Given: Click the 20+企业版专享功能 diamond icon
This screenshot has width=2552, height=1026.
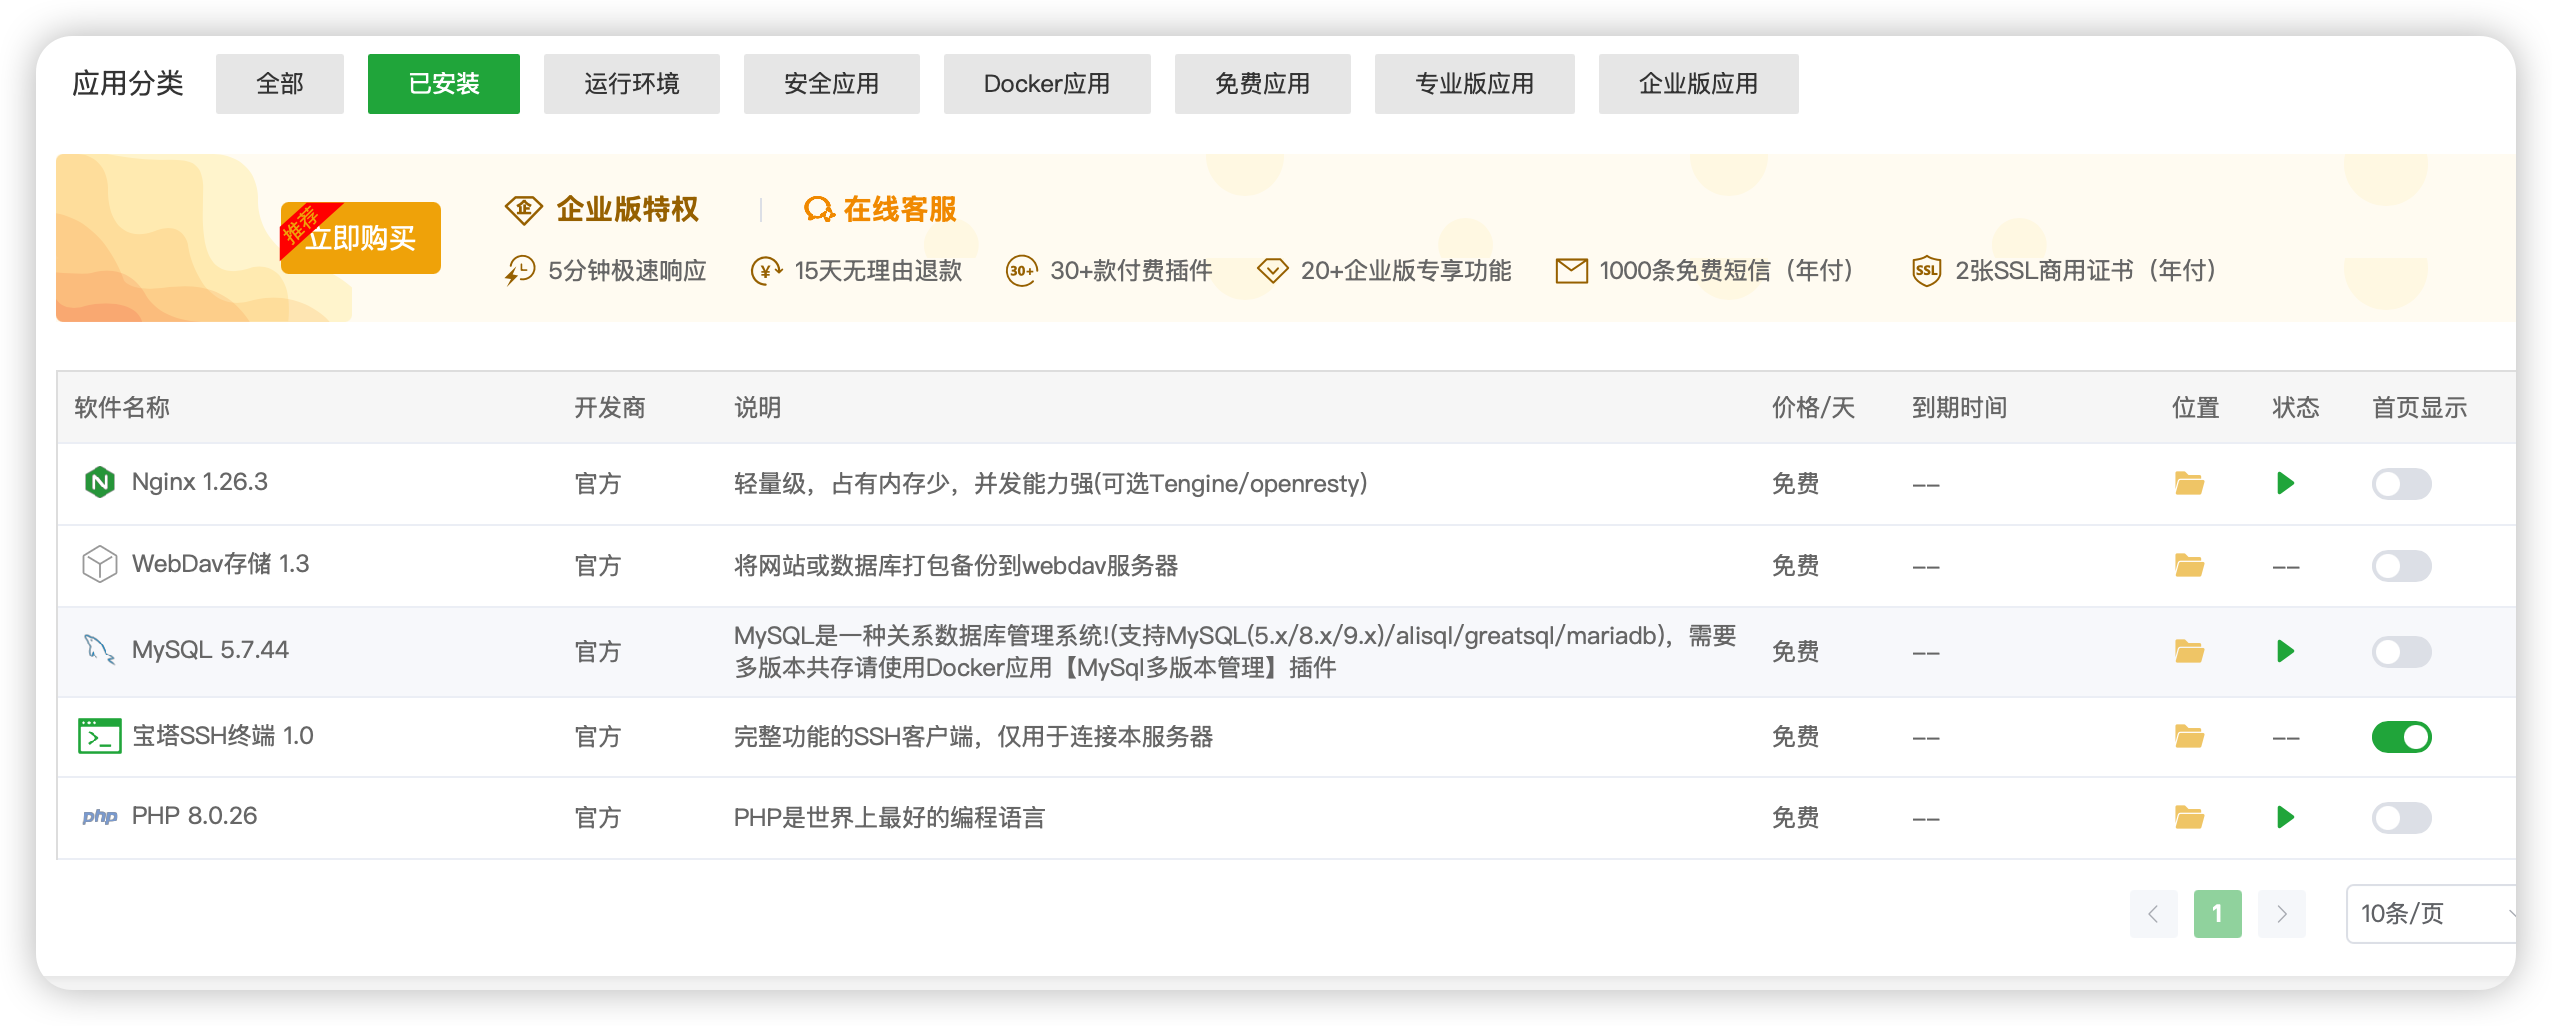Looking at the screenshot, I should (1272, 270).
